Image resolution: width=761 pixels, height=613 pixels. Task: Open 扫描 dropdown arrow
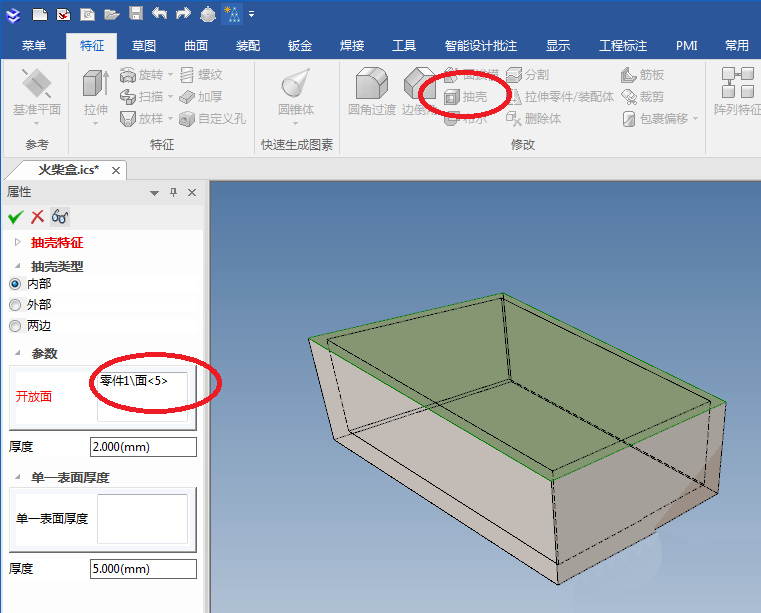tap(170, 97)
